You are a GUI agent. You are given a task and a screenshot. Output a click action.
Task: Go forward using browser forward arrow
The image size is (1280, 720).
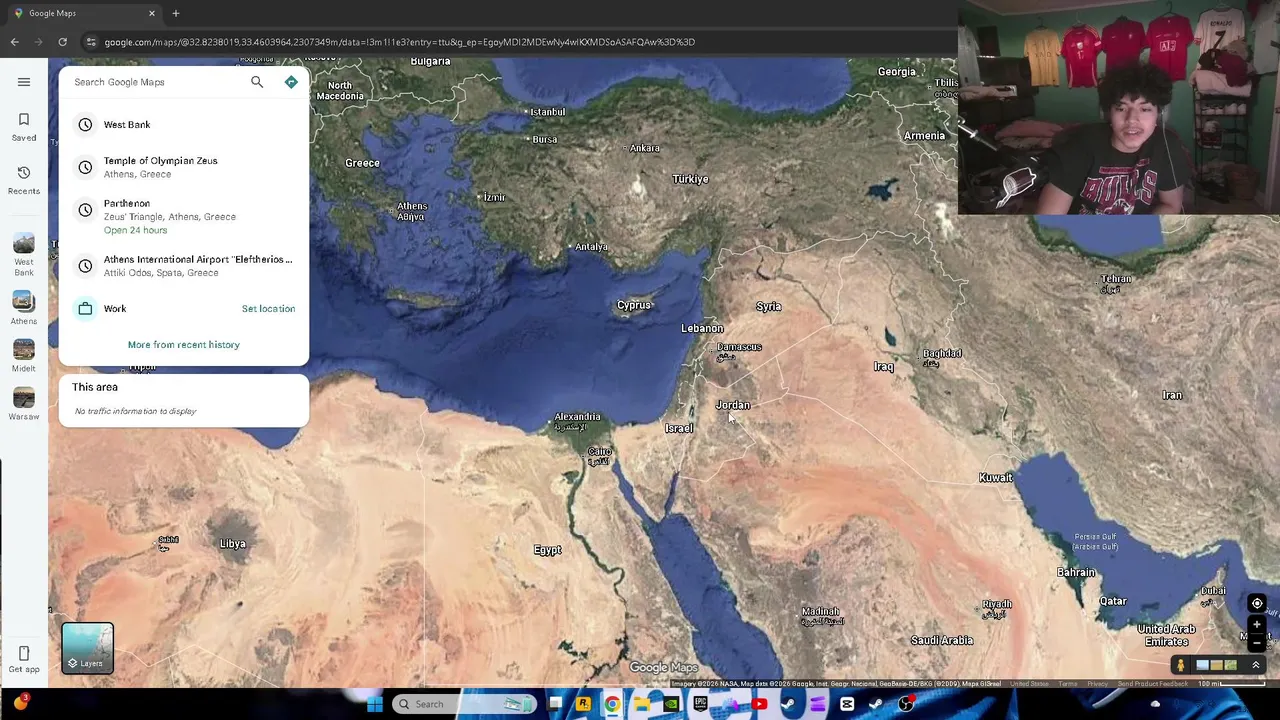tap(38, 42)
